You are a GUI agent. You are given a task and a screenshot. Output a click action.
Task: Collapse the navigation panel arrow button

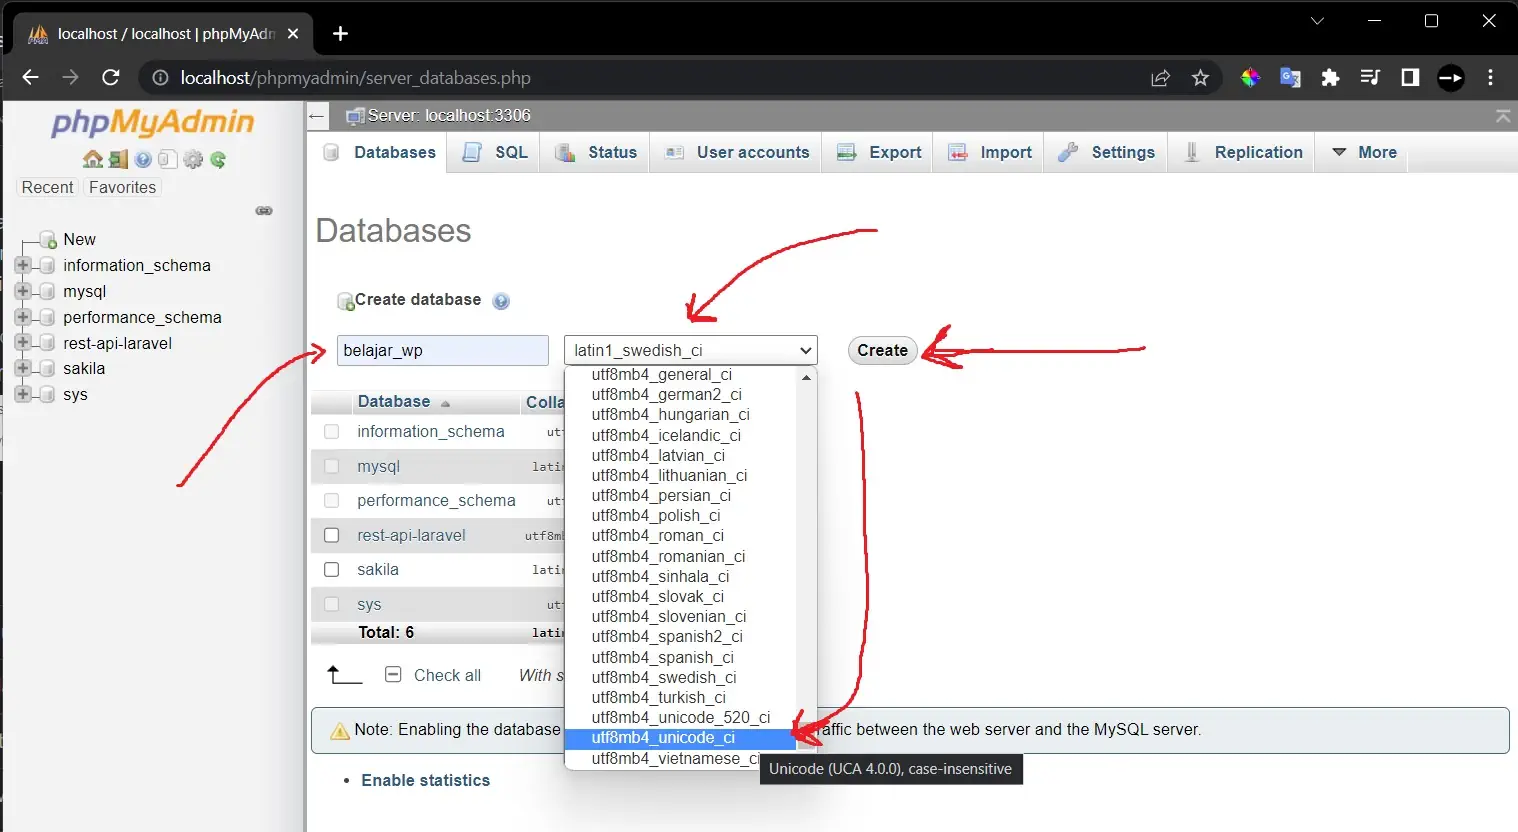(x=317, y=116)
